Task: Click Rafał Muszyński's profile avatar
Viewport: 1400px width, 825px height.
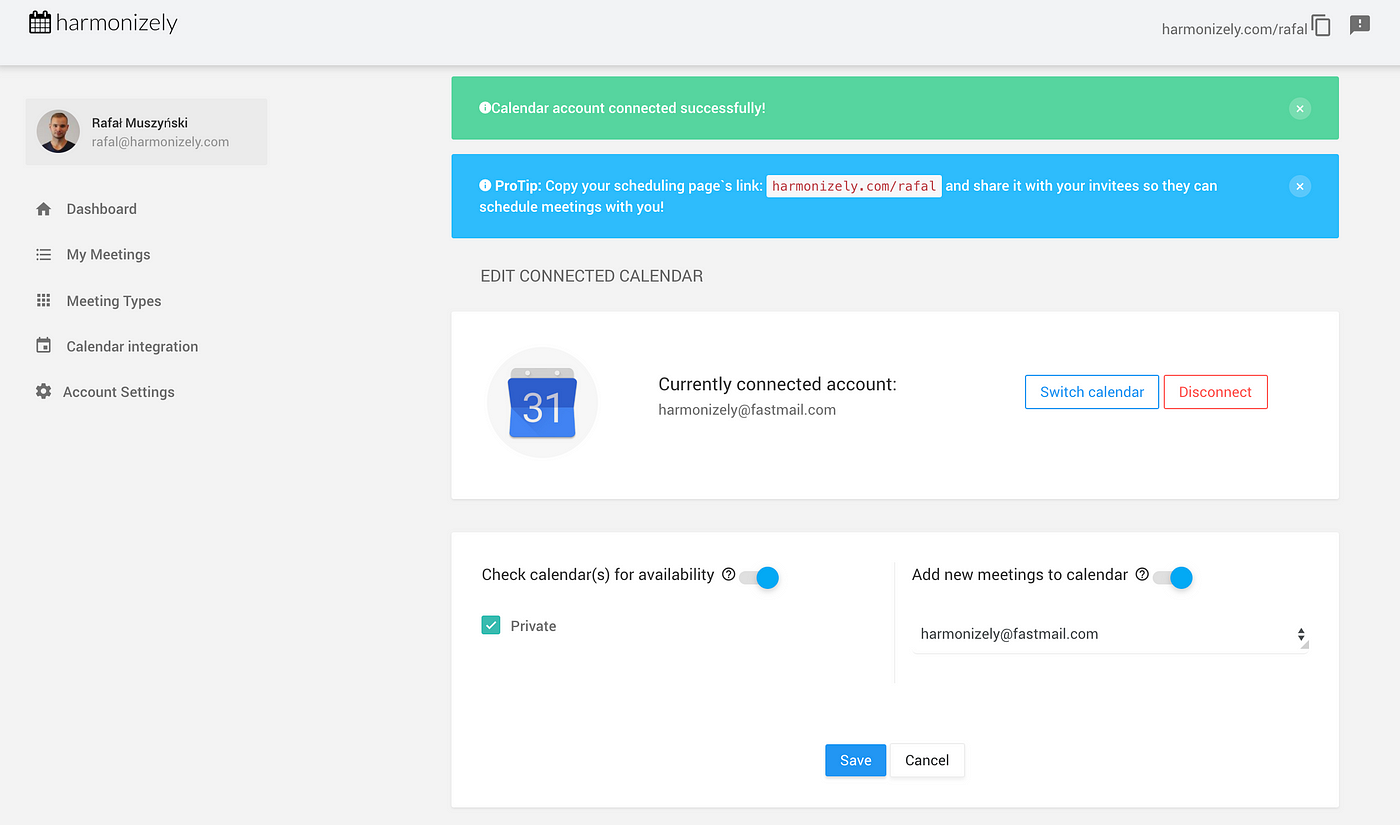Action: 58,131
